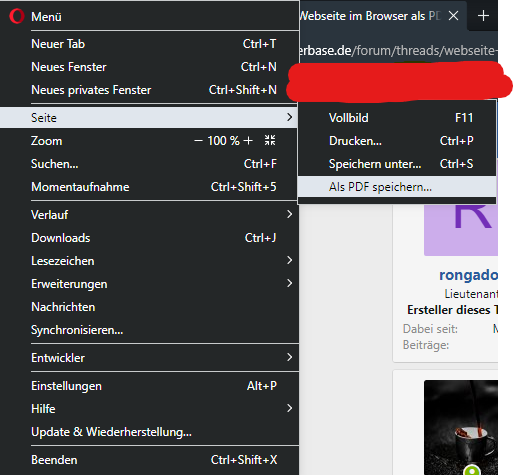Click Synchronisieren... menu entry

(149, 330)
